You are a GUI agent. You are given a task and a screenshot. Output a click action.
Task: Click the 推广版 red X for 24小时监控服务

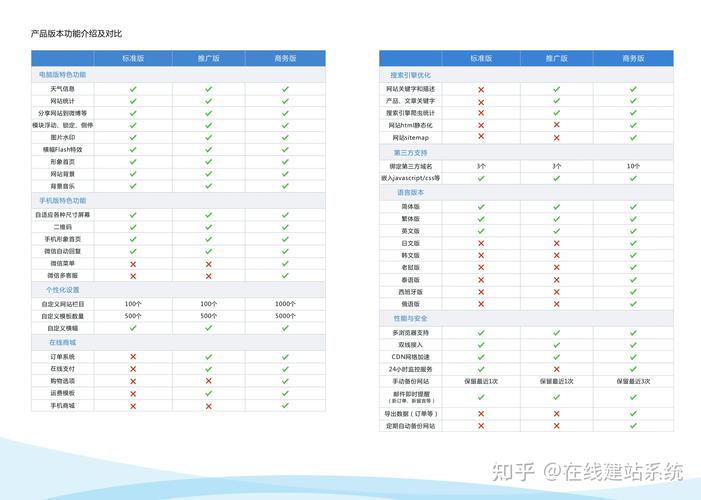557,369
